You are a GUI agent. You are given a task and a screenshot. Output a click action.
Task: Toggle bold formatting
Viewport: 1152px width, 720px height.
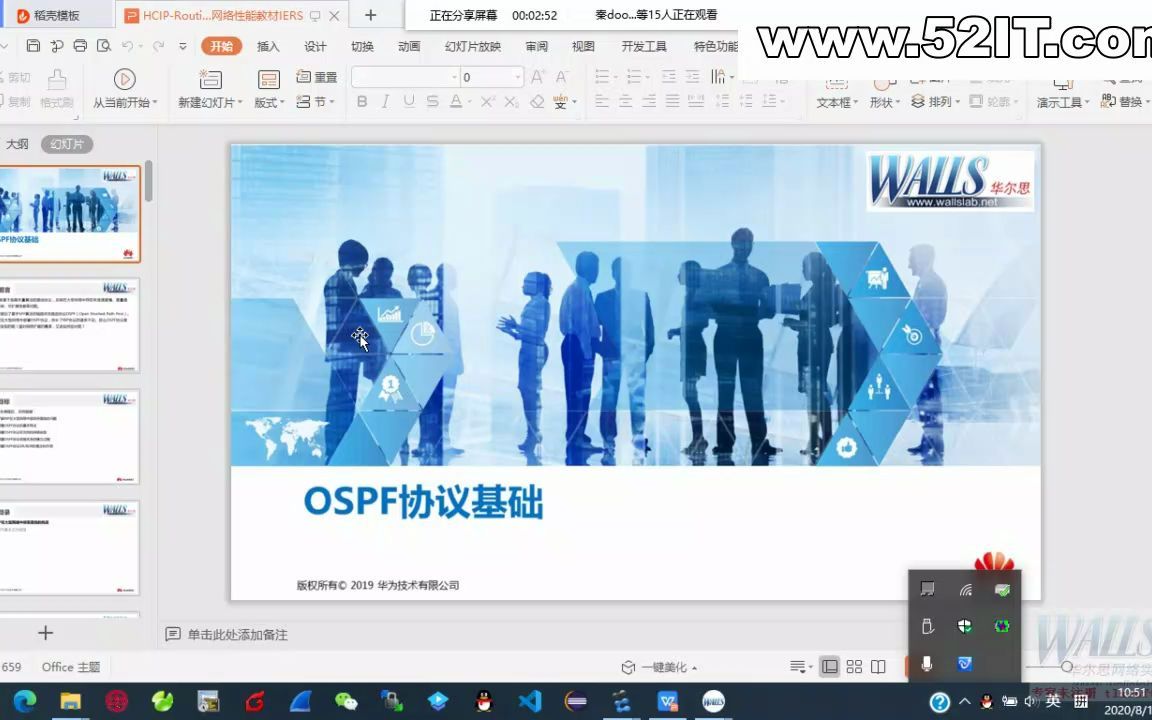(361, 101)
